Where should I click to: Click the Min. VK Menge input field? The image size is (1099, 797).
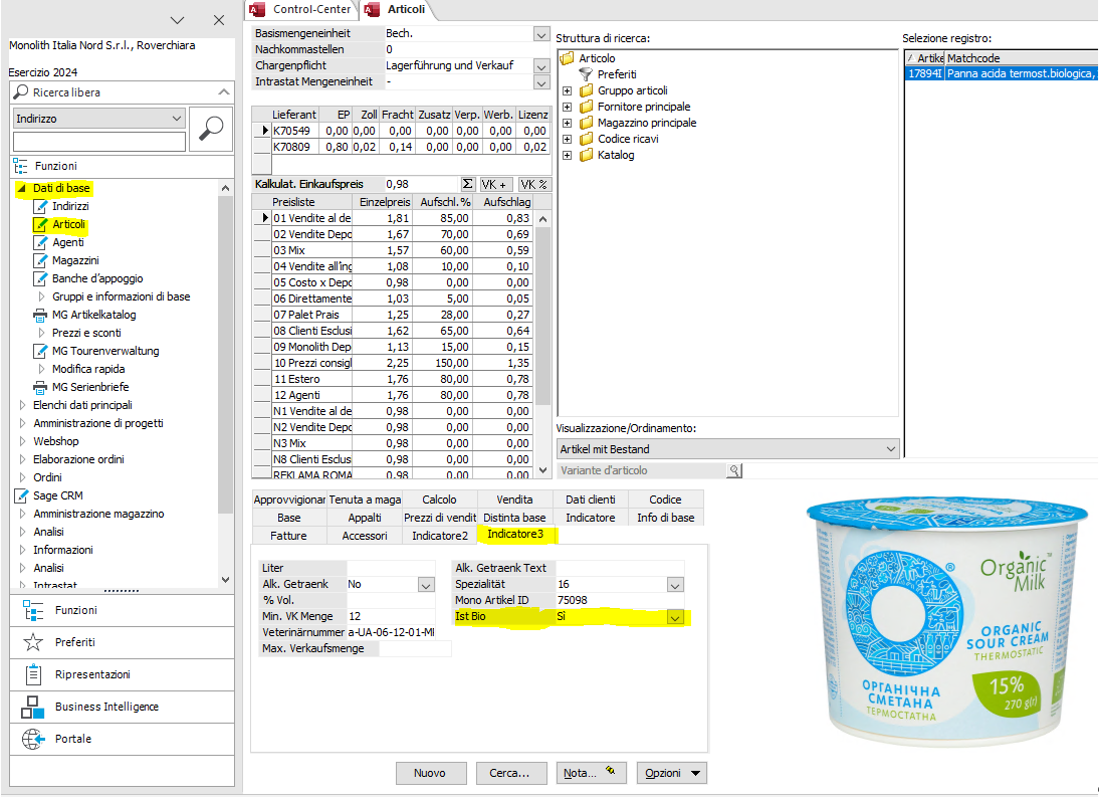pyautogui.click(x=393, y=616)
